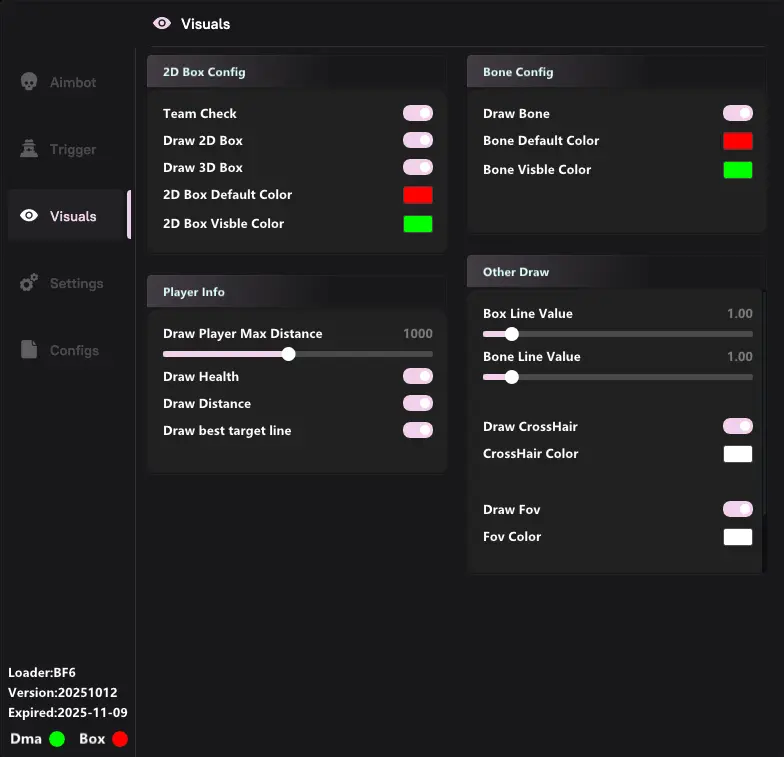Click the green Dma status indicator
Viewport: 784px width, 757px height.
(x=57, y=739)
